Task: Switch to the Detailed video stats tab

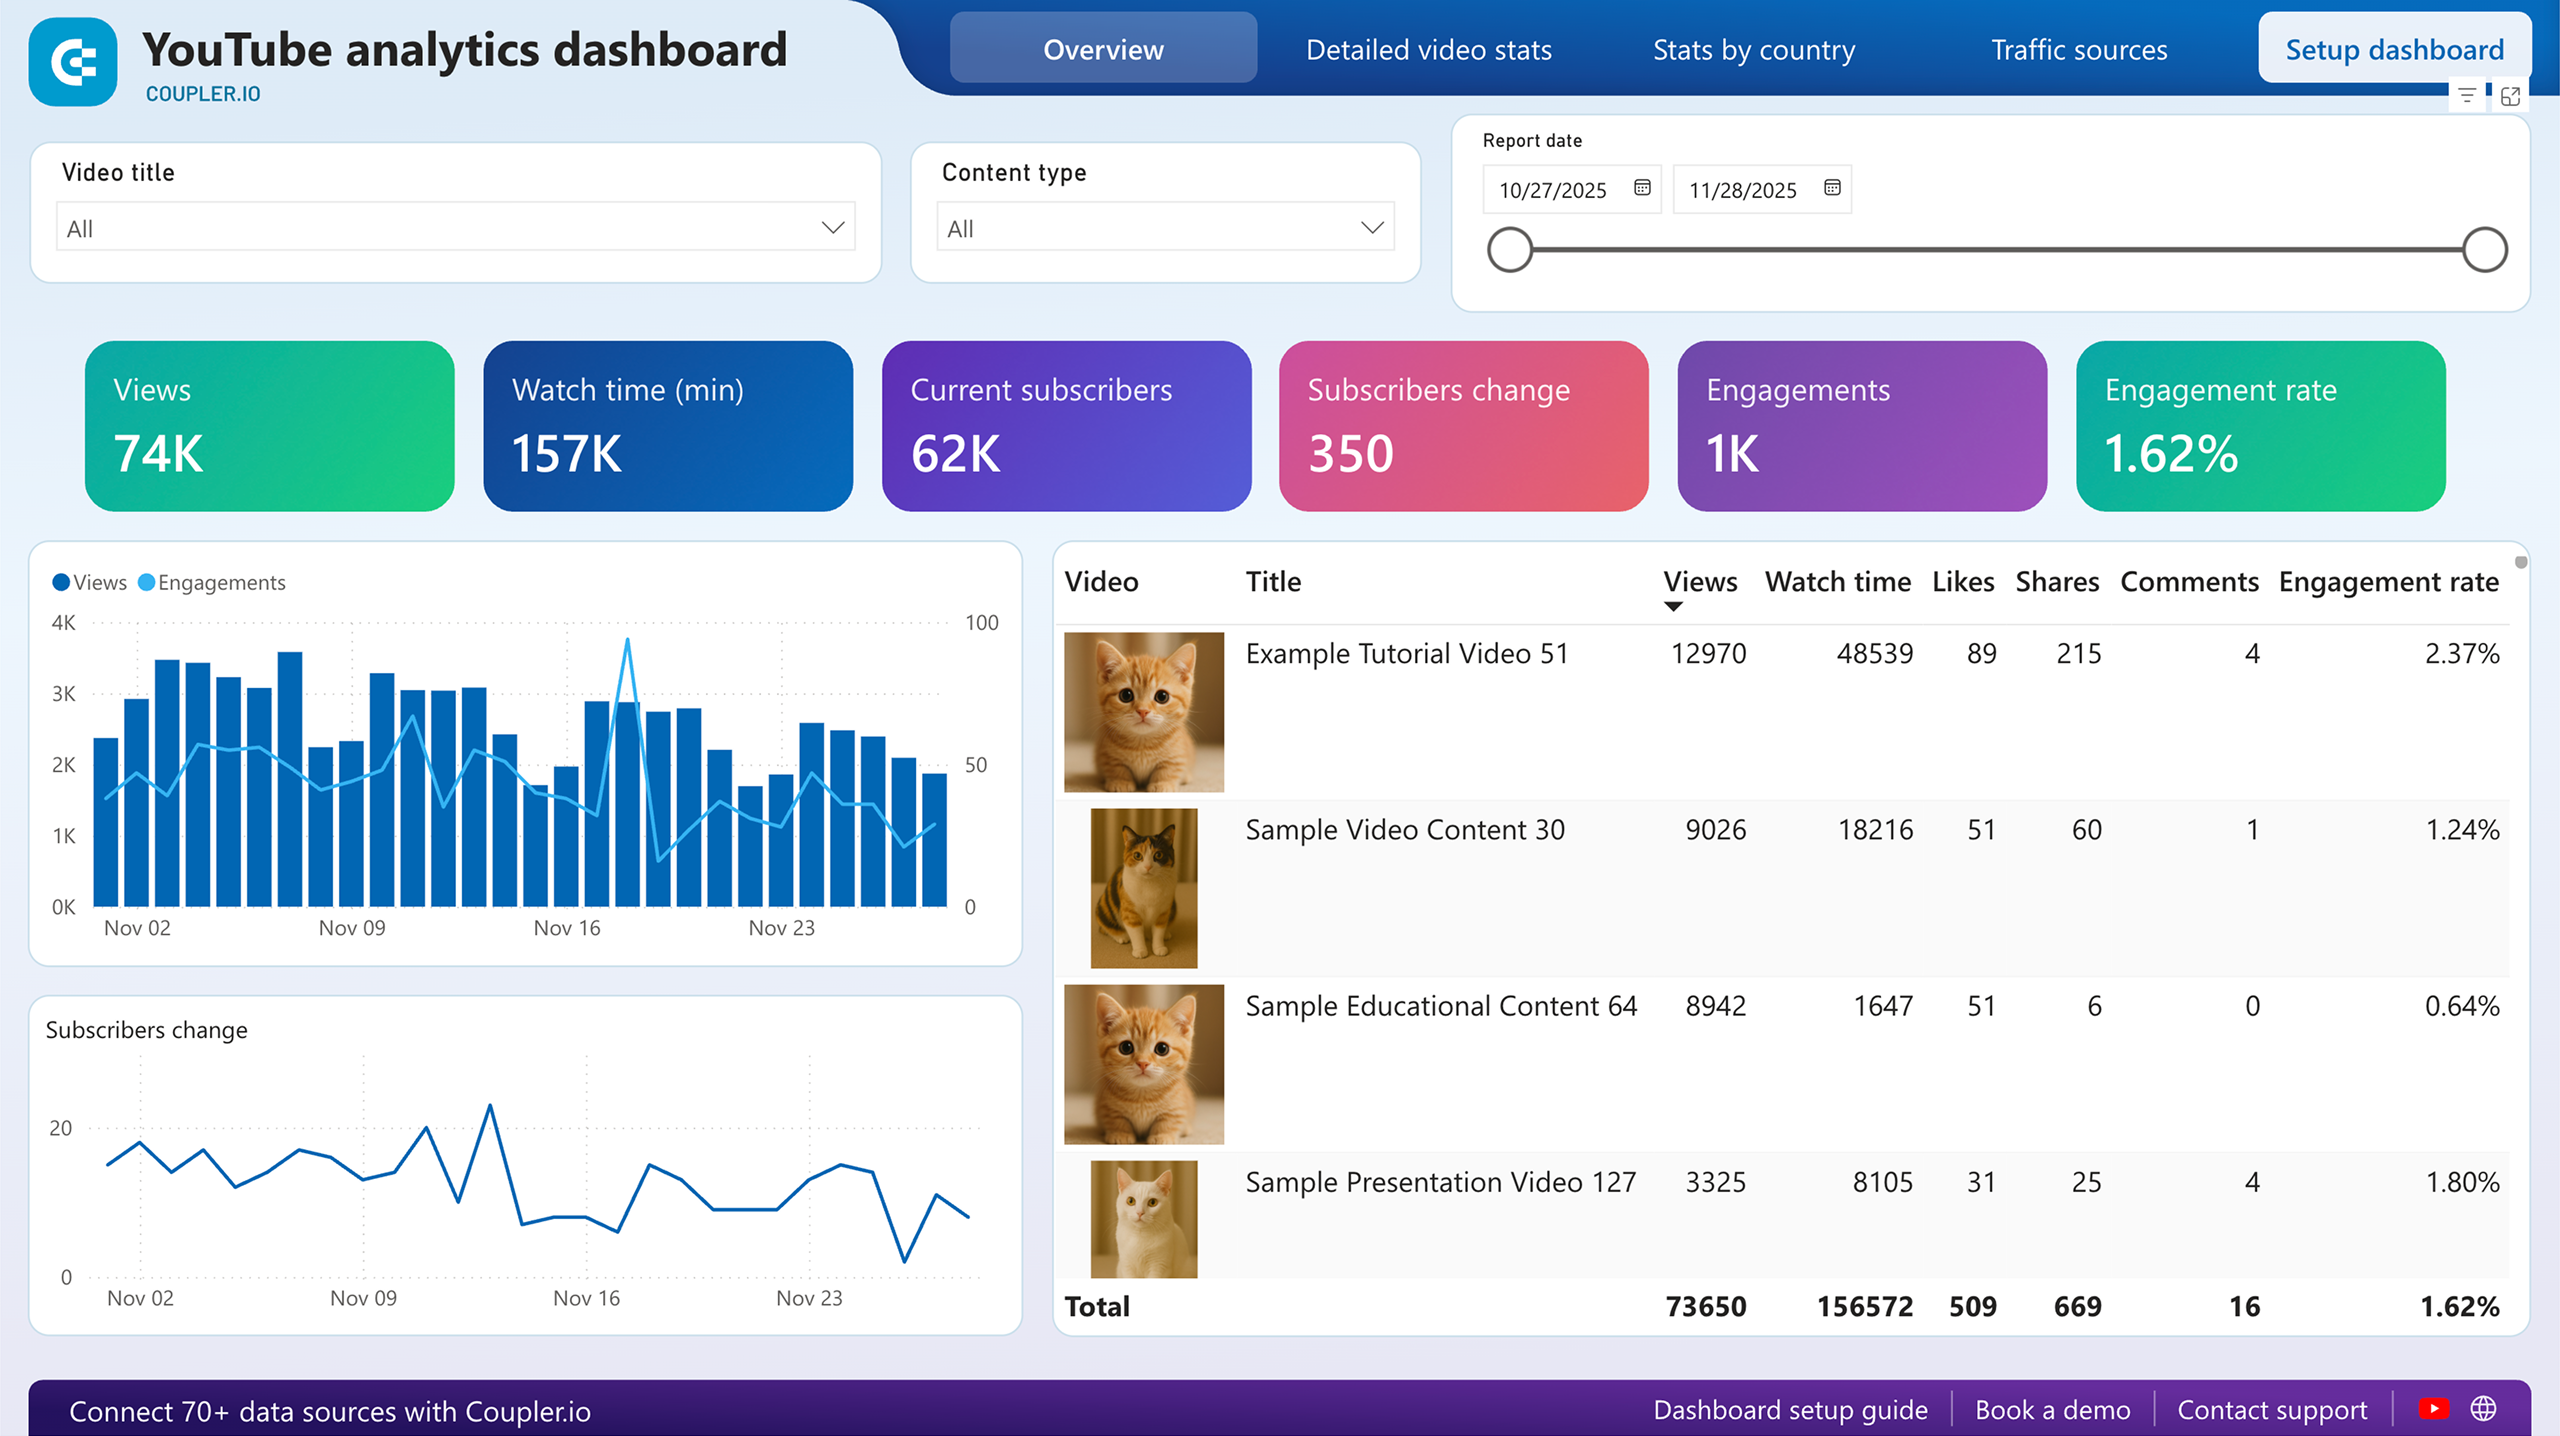Action: point(1428,49)
